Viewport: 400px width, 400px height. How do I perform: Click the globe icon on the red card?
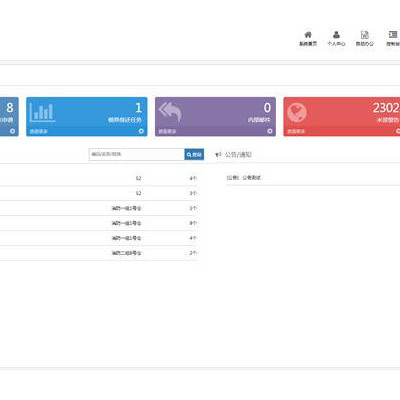[x=297, y=112]
